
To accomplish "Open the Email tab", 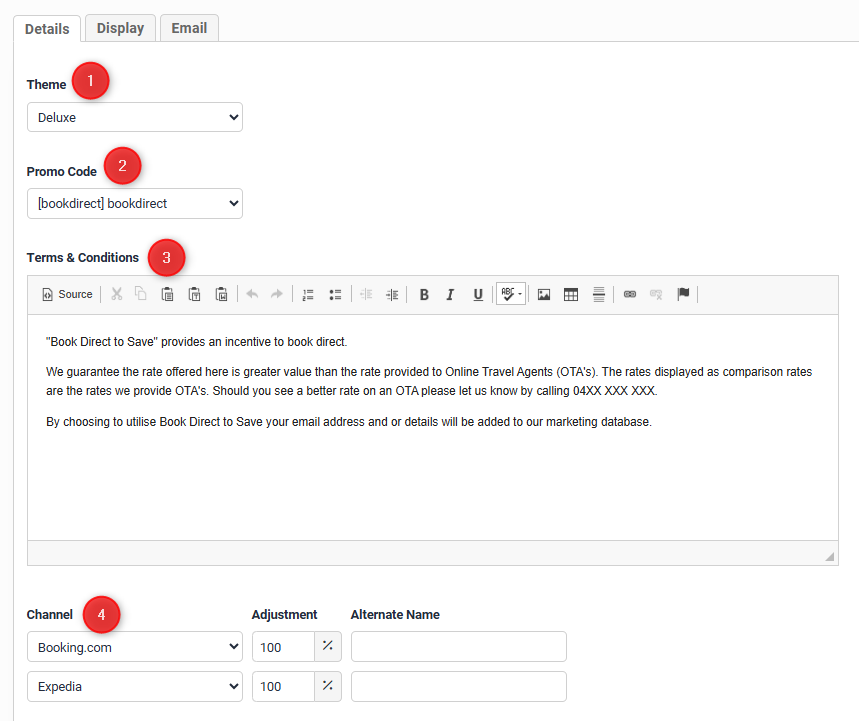I will (189, 28).
